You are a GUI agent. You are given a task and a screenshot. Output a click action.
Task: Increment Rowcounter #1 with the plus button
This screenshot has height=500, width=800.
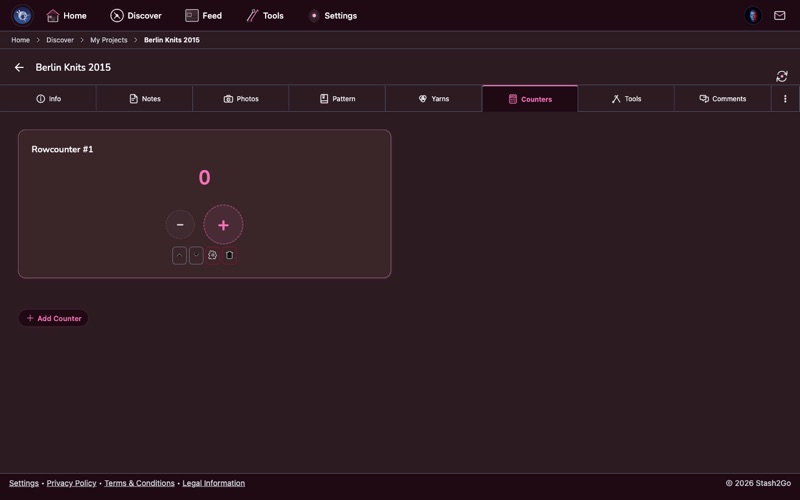point(223,225)
